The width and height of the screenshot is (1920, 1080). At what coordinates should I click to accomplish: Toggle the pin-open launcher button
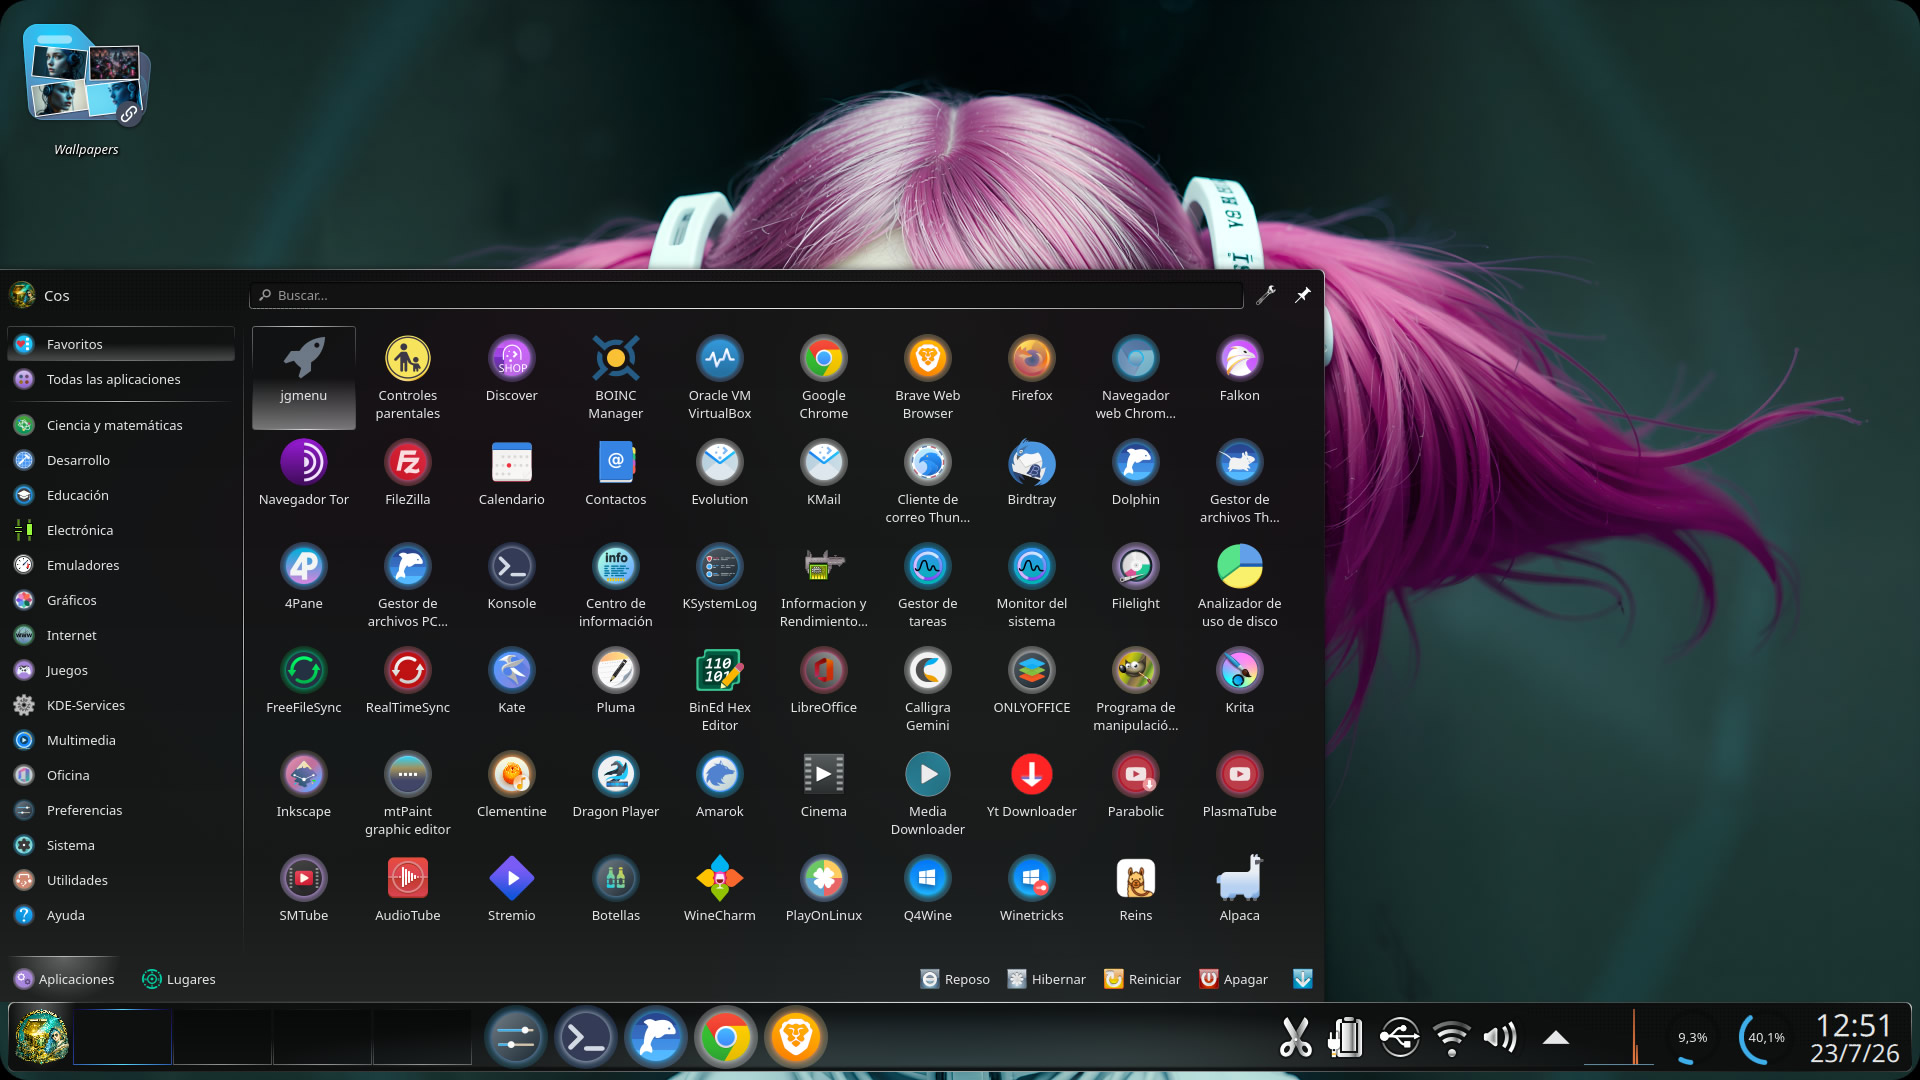tap(1302, 295)
